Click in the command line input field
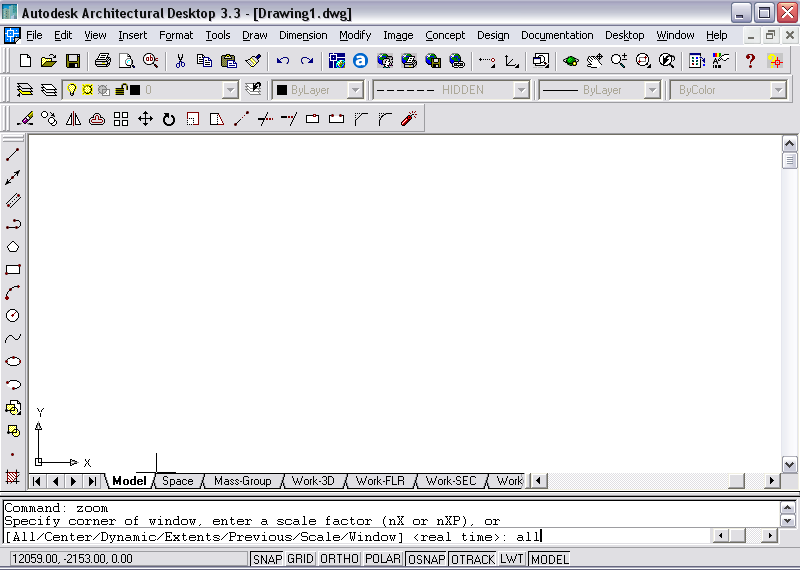 pyautogui.click(x=357, y=536)
